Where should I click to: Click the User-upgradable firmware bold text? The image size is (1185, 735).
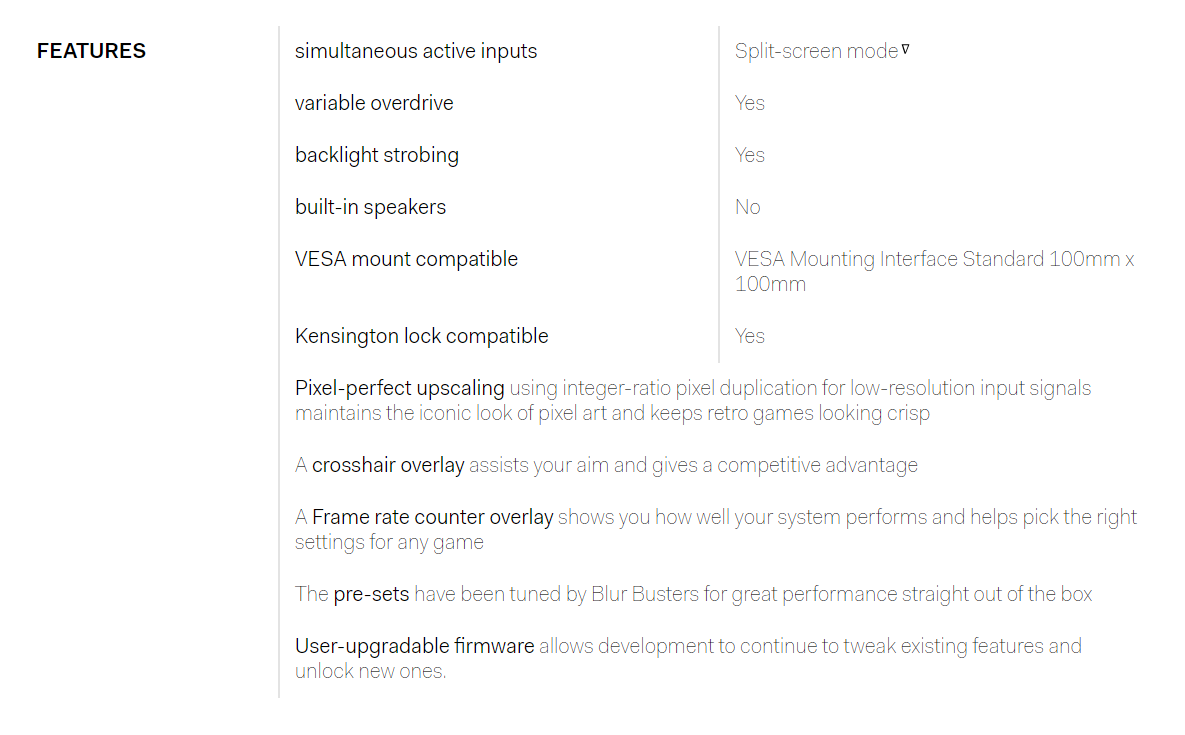414,647
